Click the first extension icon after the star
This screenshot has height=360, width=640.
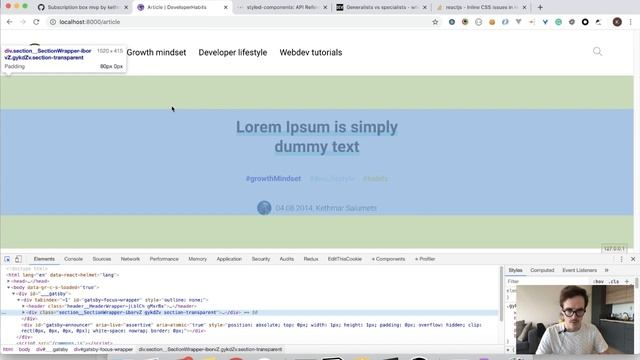(451, 22)
